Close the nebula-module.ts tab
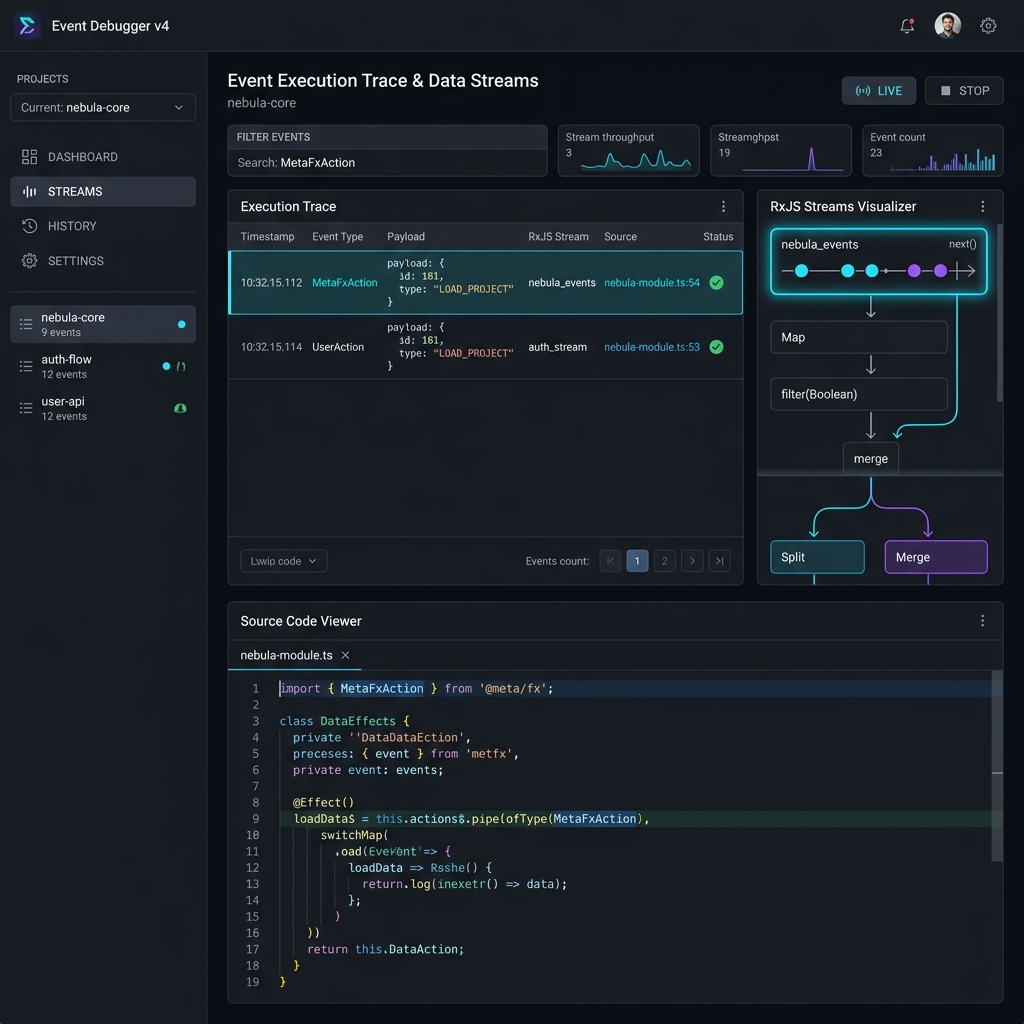Screen dimensions: 1024x1024 345,655
